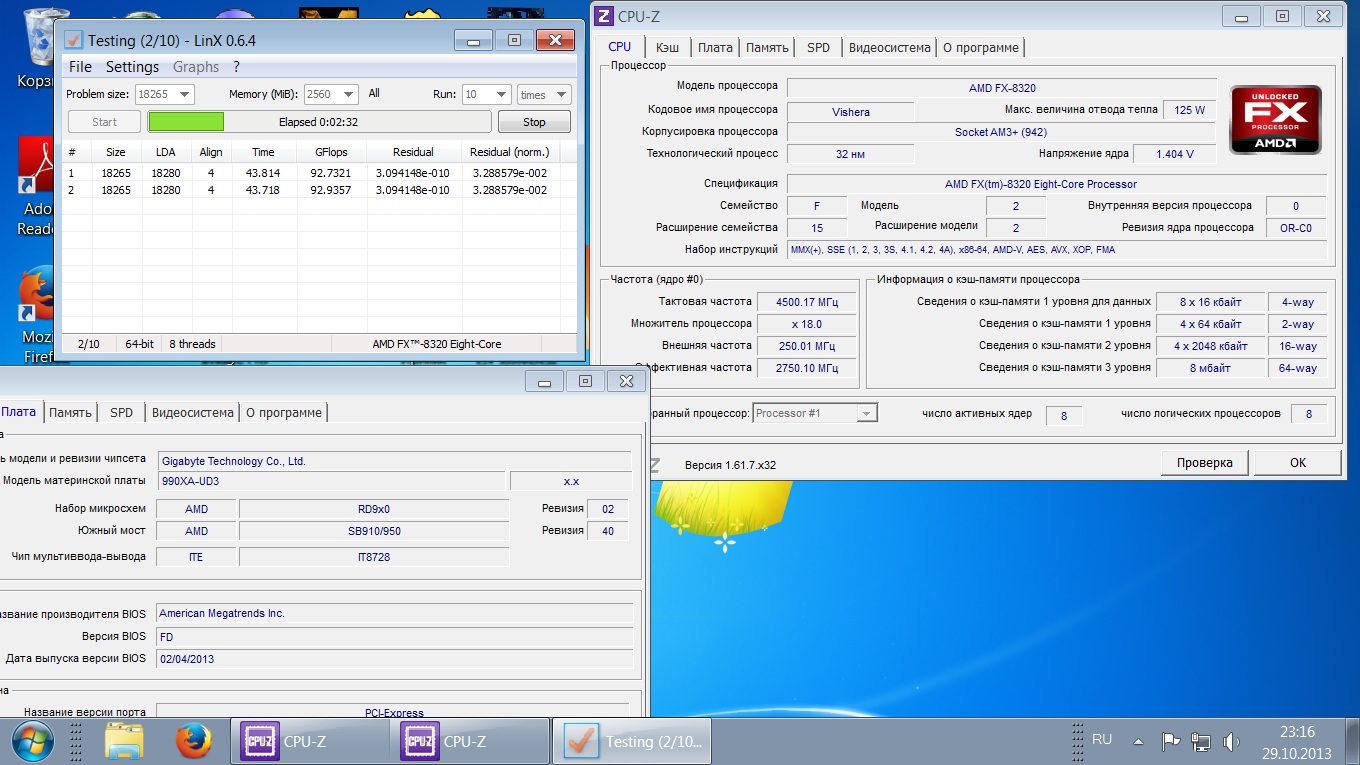This screenshot has height=765, width=1360.
Task: Click the multiplier value 'x 18.0'
Action: (x=805, y=324)
